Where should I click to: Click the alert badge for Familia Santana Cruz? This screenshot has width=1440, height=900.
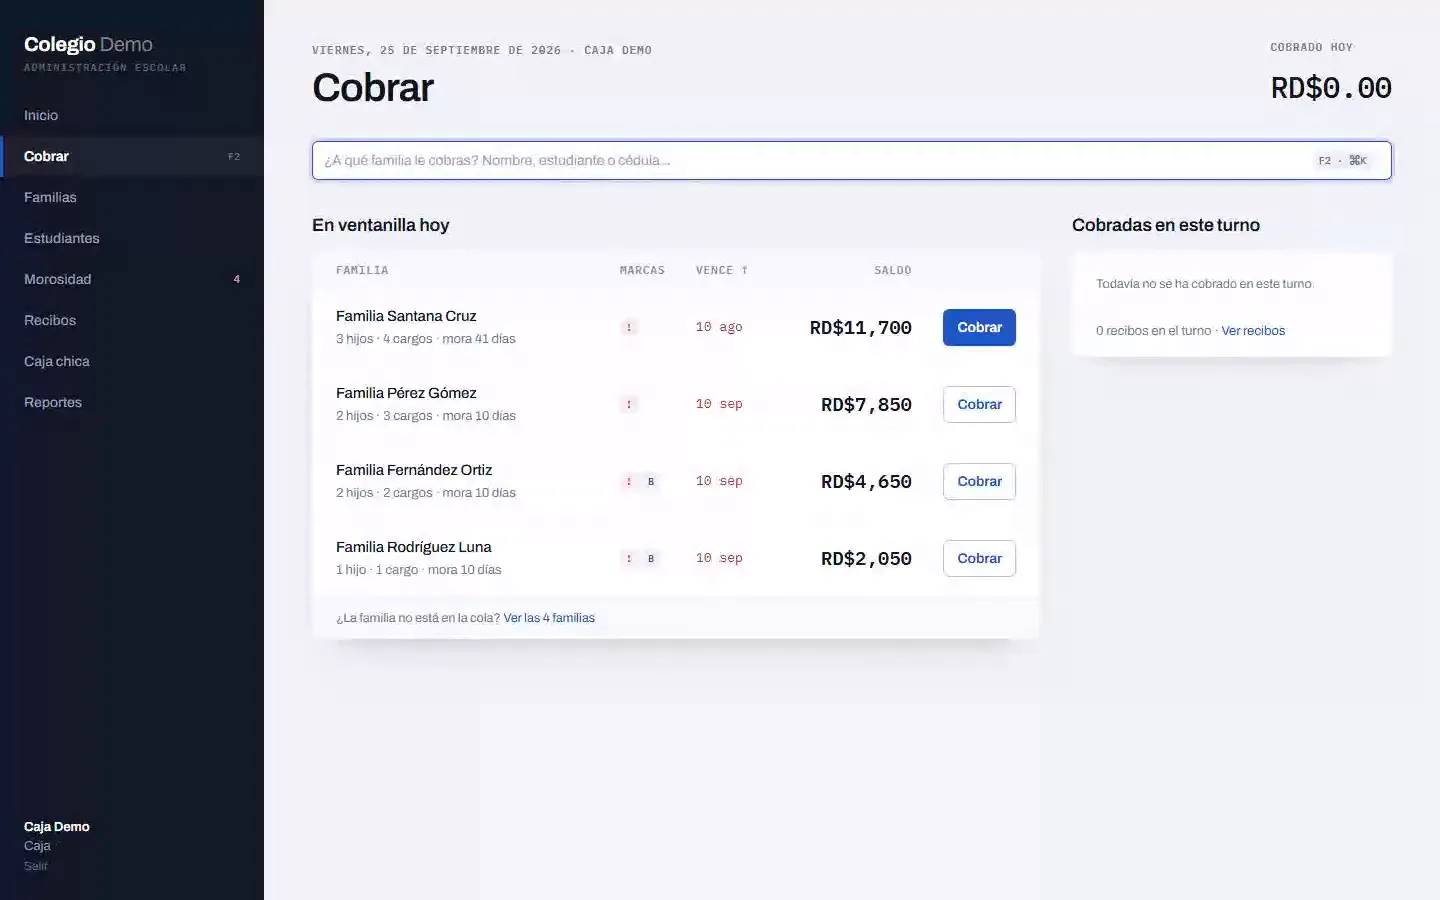coord(629,327)
